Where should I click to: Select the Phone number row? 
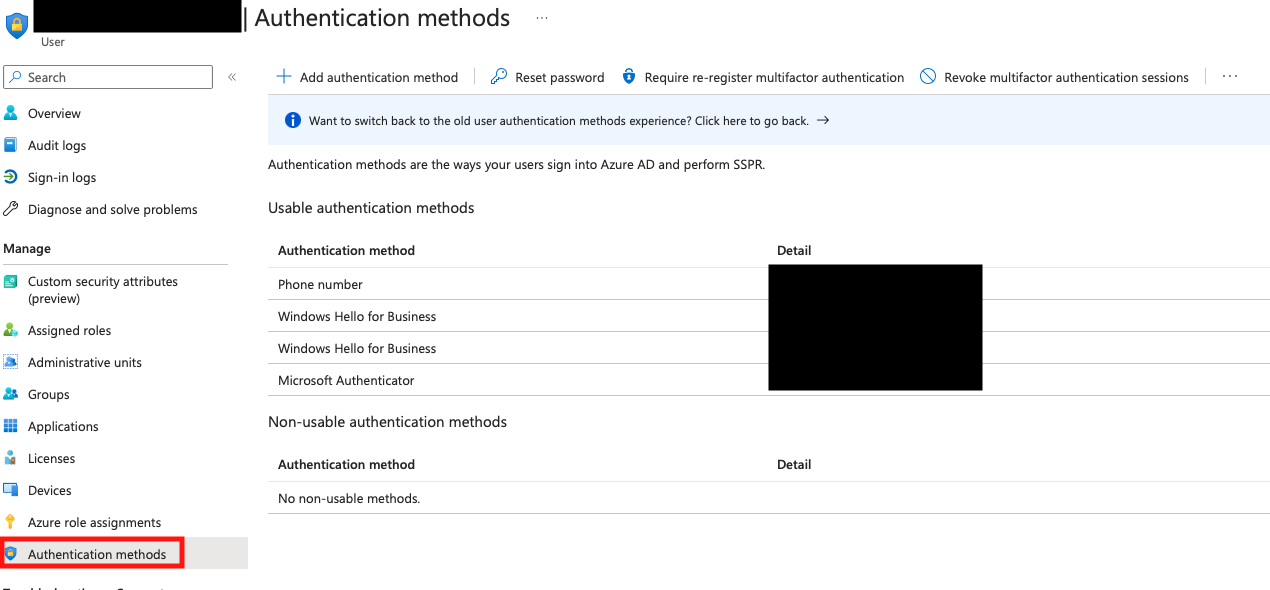click(x=769, y=284)
